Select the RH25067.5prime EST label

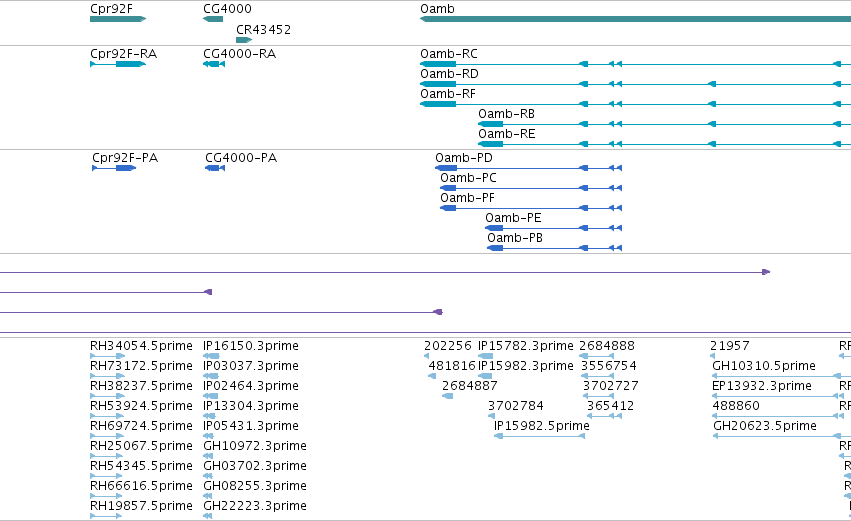tap(141, 446)
